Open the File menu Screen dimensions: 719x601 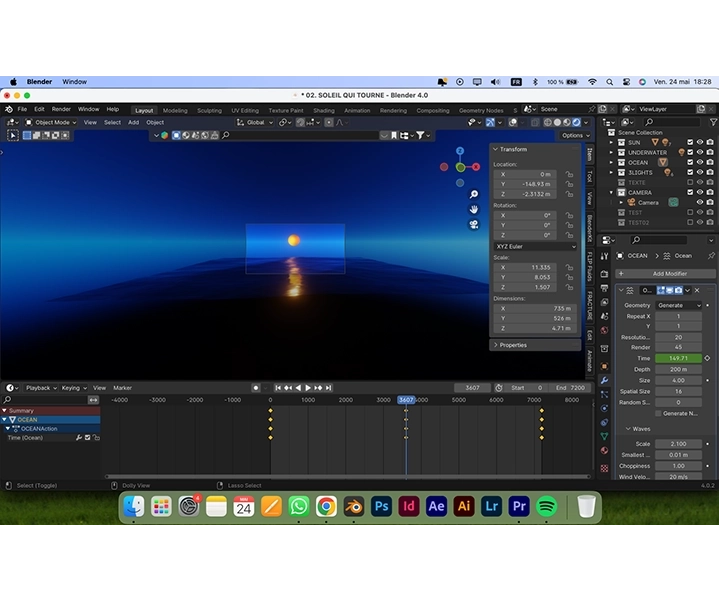(22, 109)
